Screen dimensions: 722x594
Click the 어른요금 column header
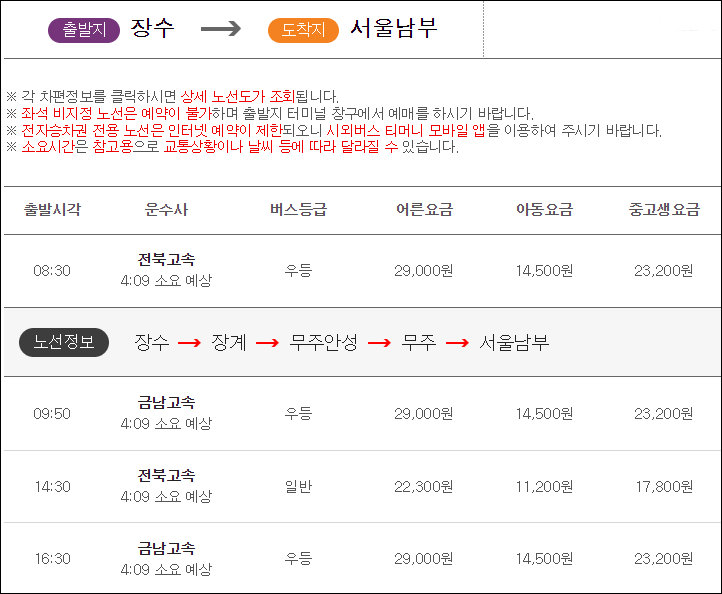click(x=425, y=210)
